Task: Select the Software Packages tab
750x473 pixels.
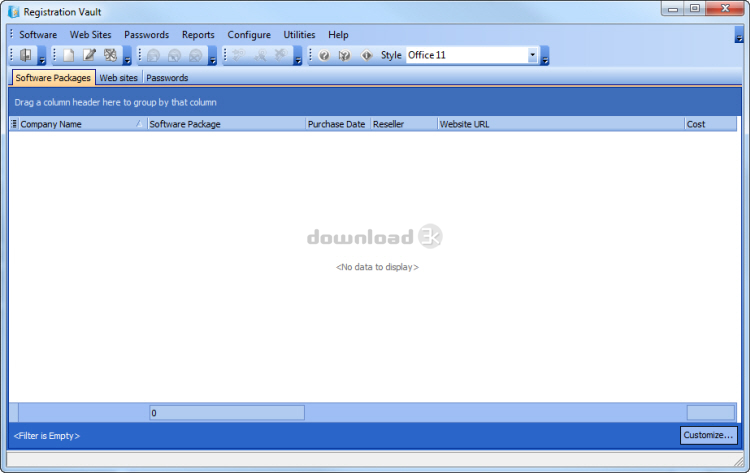Action: click(53, 77)
